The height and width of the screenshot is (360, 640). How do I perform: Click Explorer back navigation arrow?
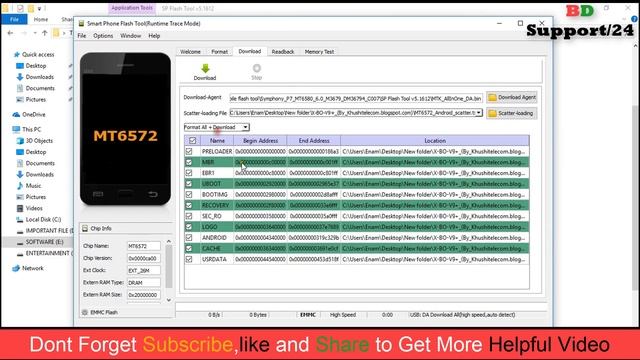[x=10, y=33]
